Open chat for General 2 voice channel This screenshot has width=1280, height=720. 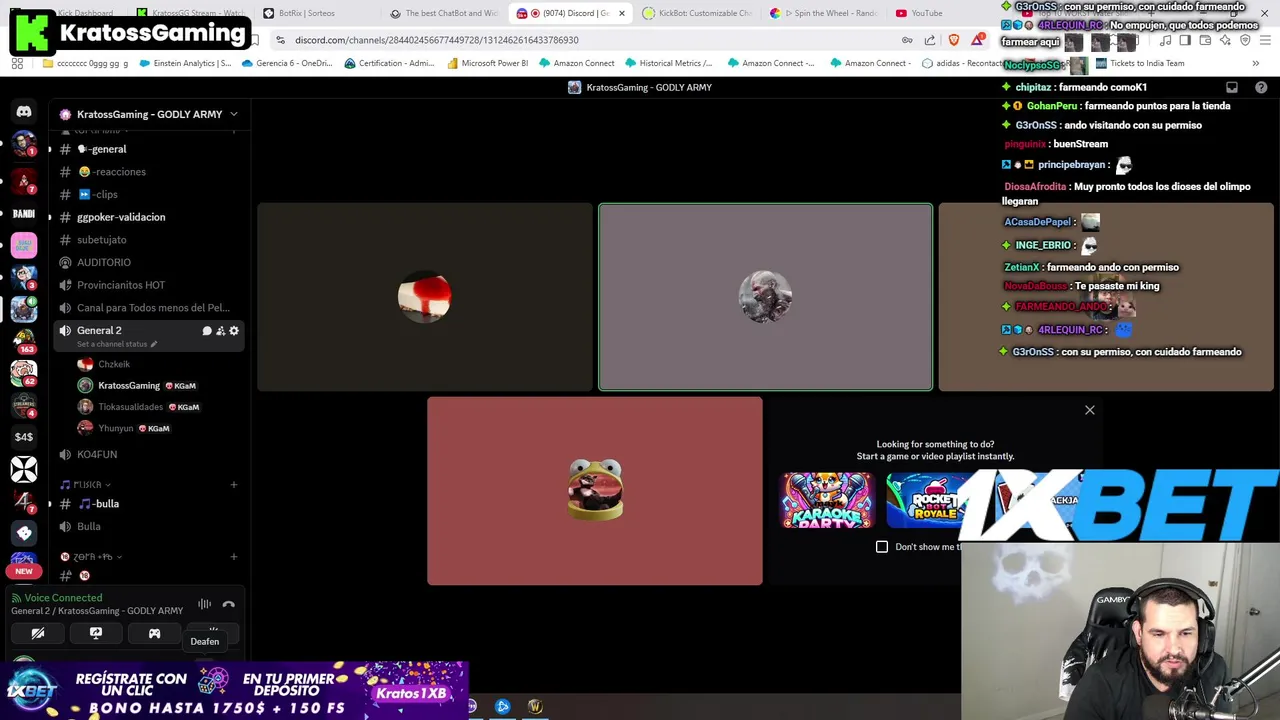[x=207, y=331]
